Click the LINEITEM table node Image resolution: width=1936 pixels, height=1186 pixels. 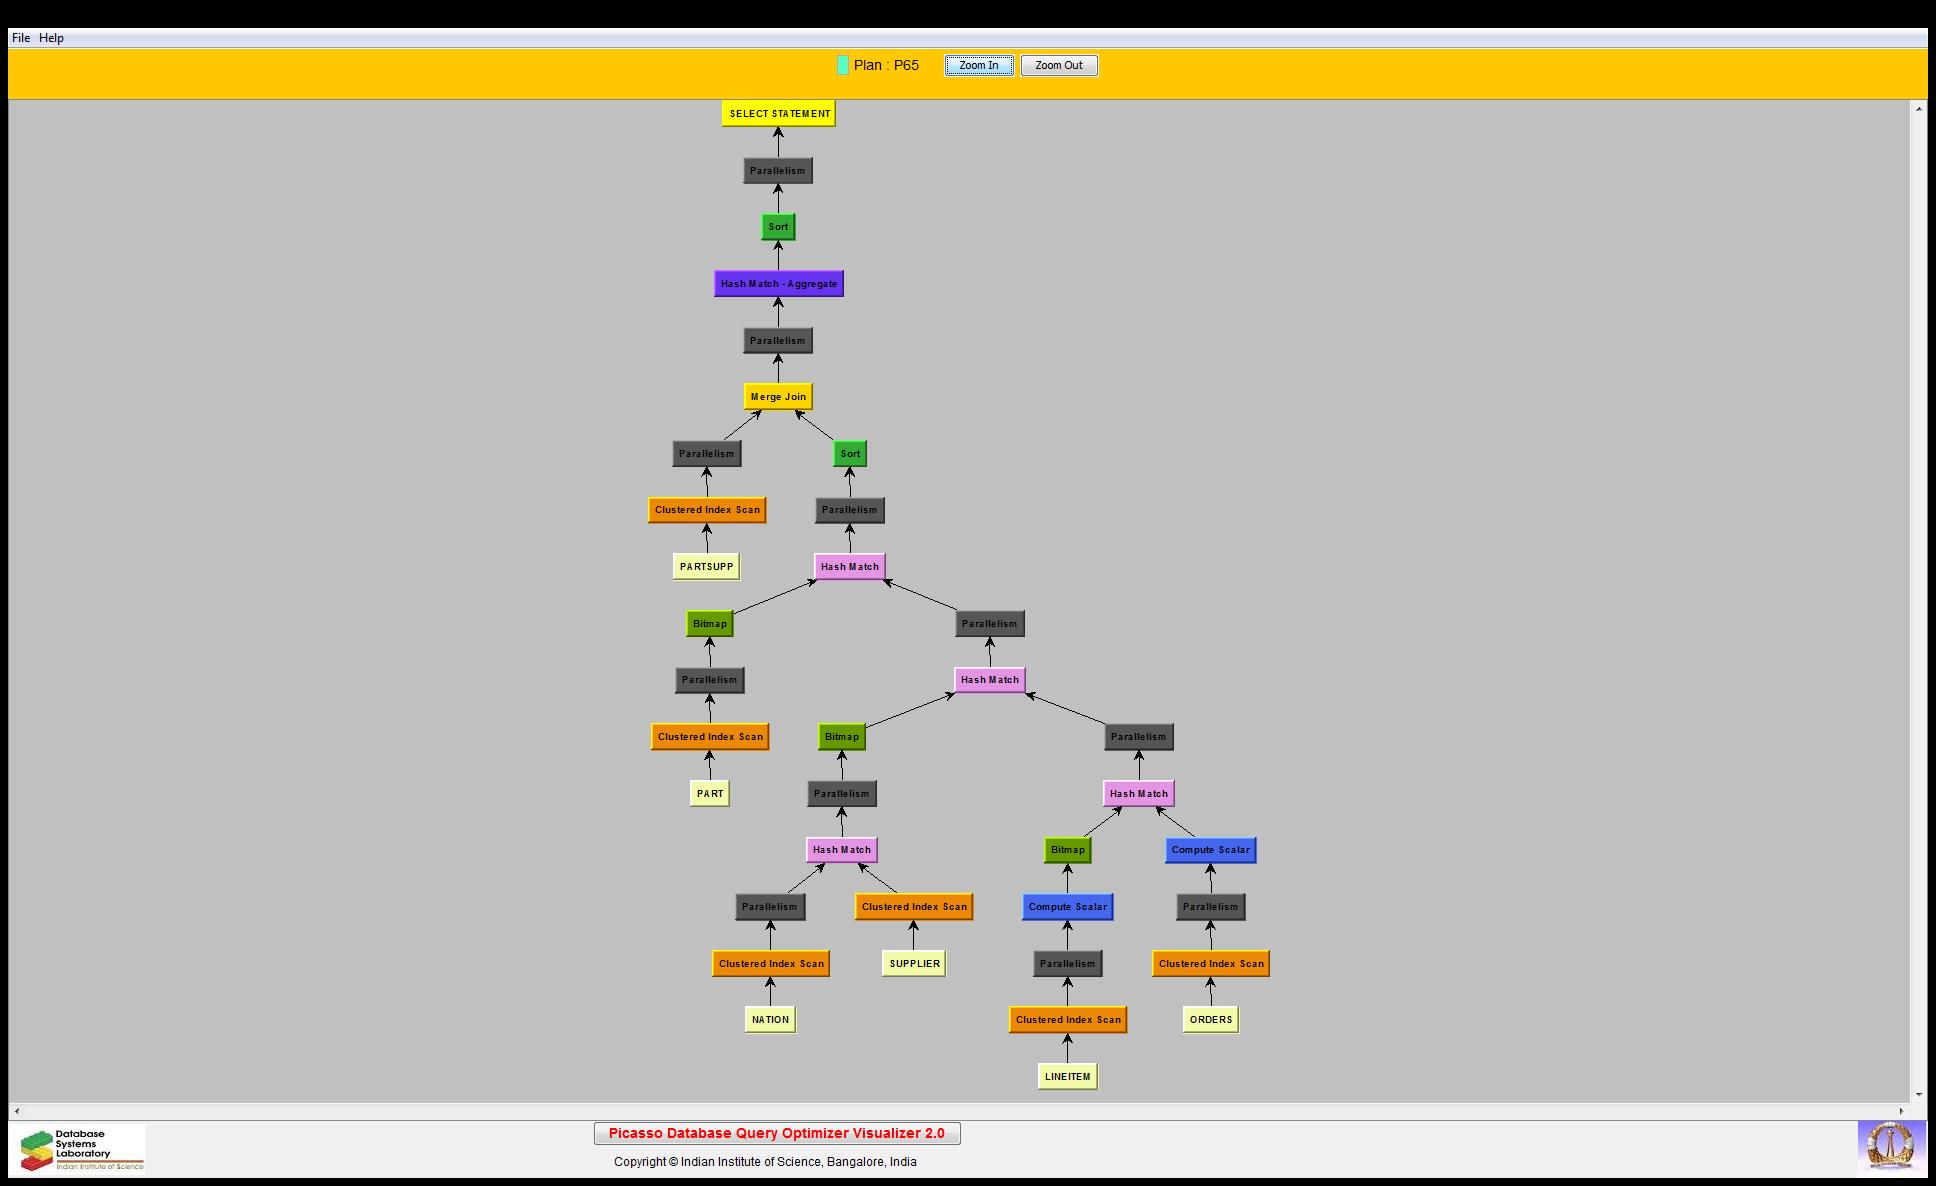[x=1067, y=1077]
